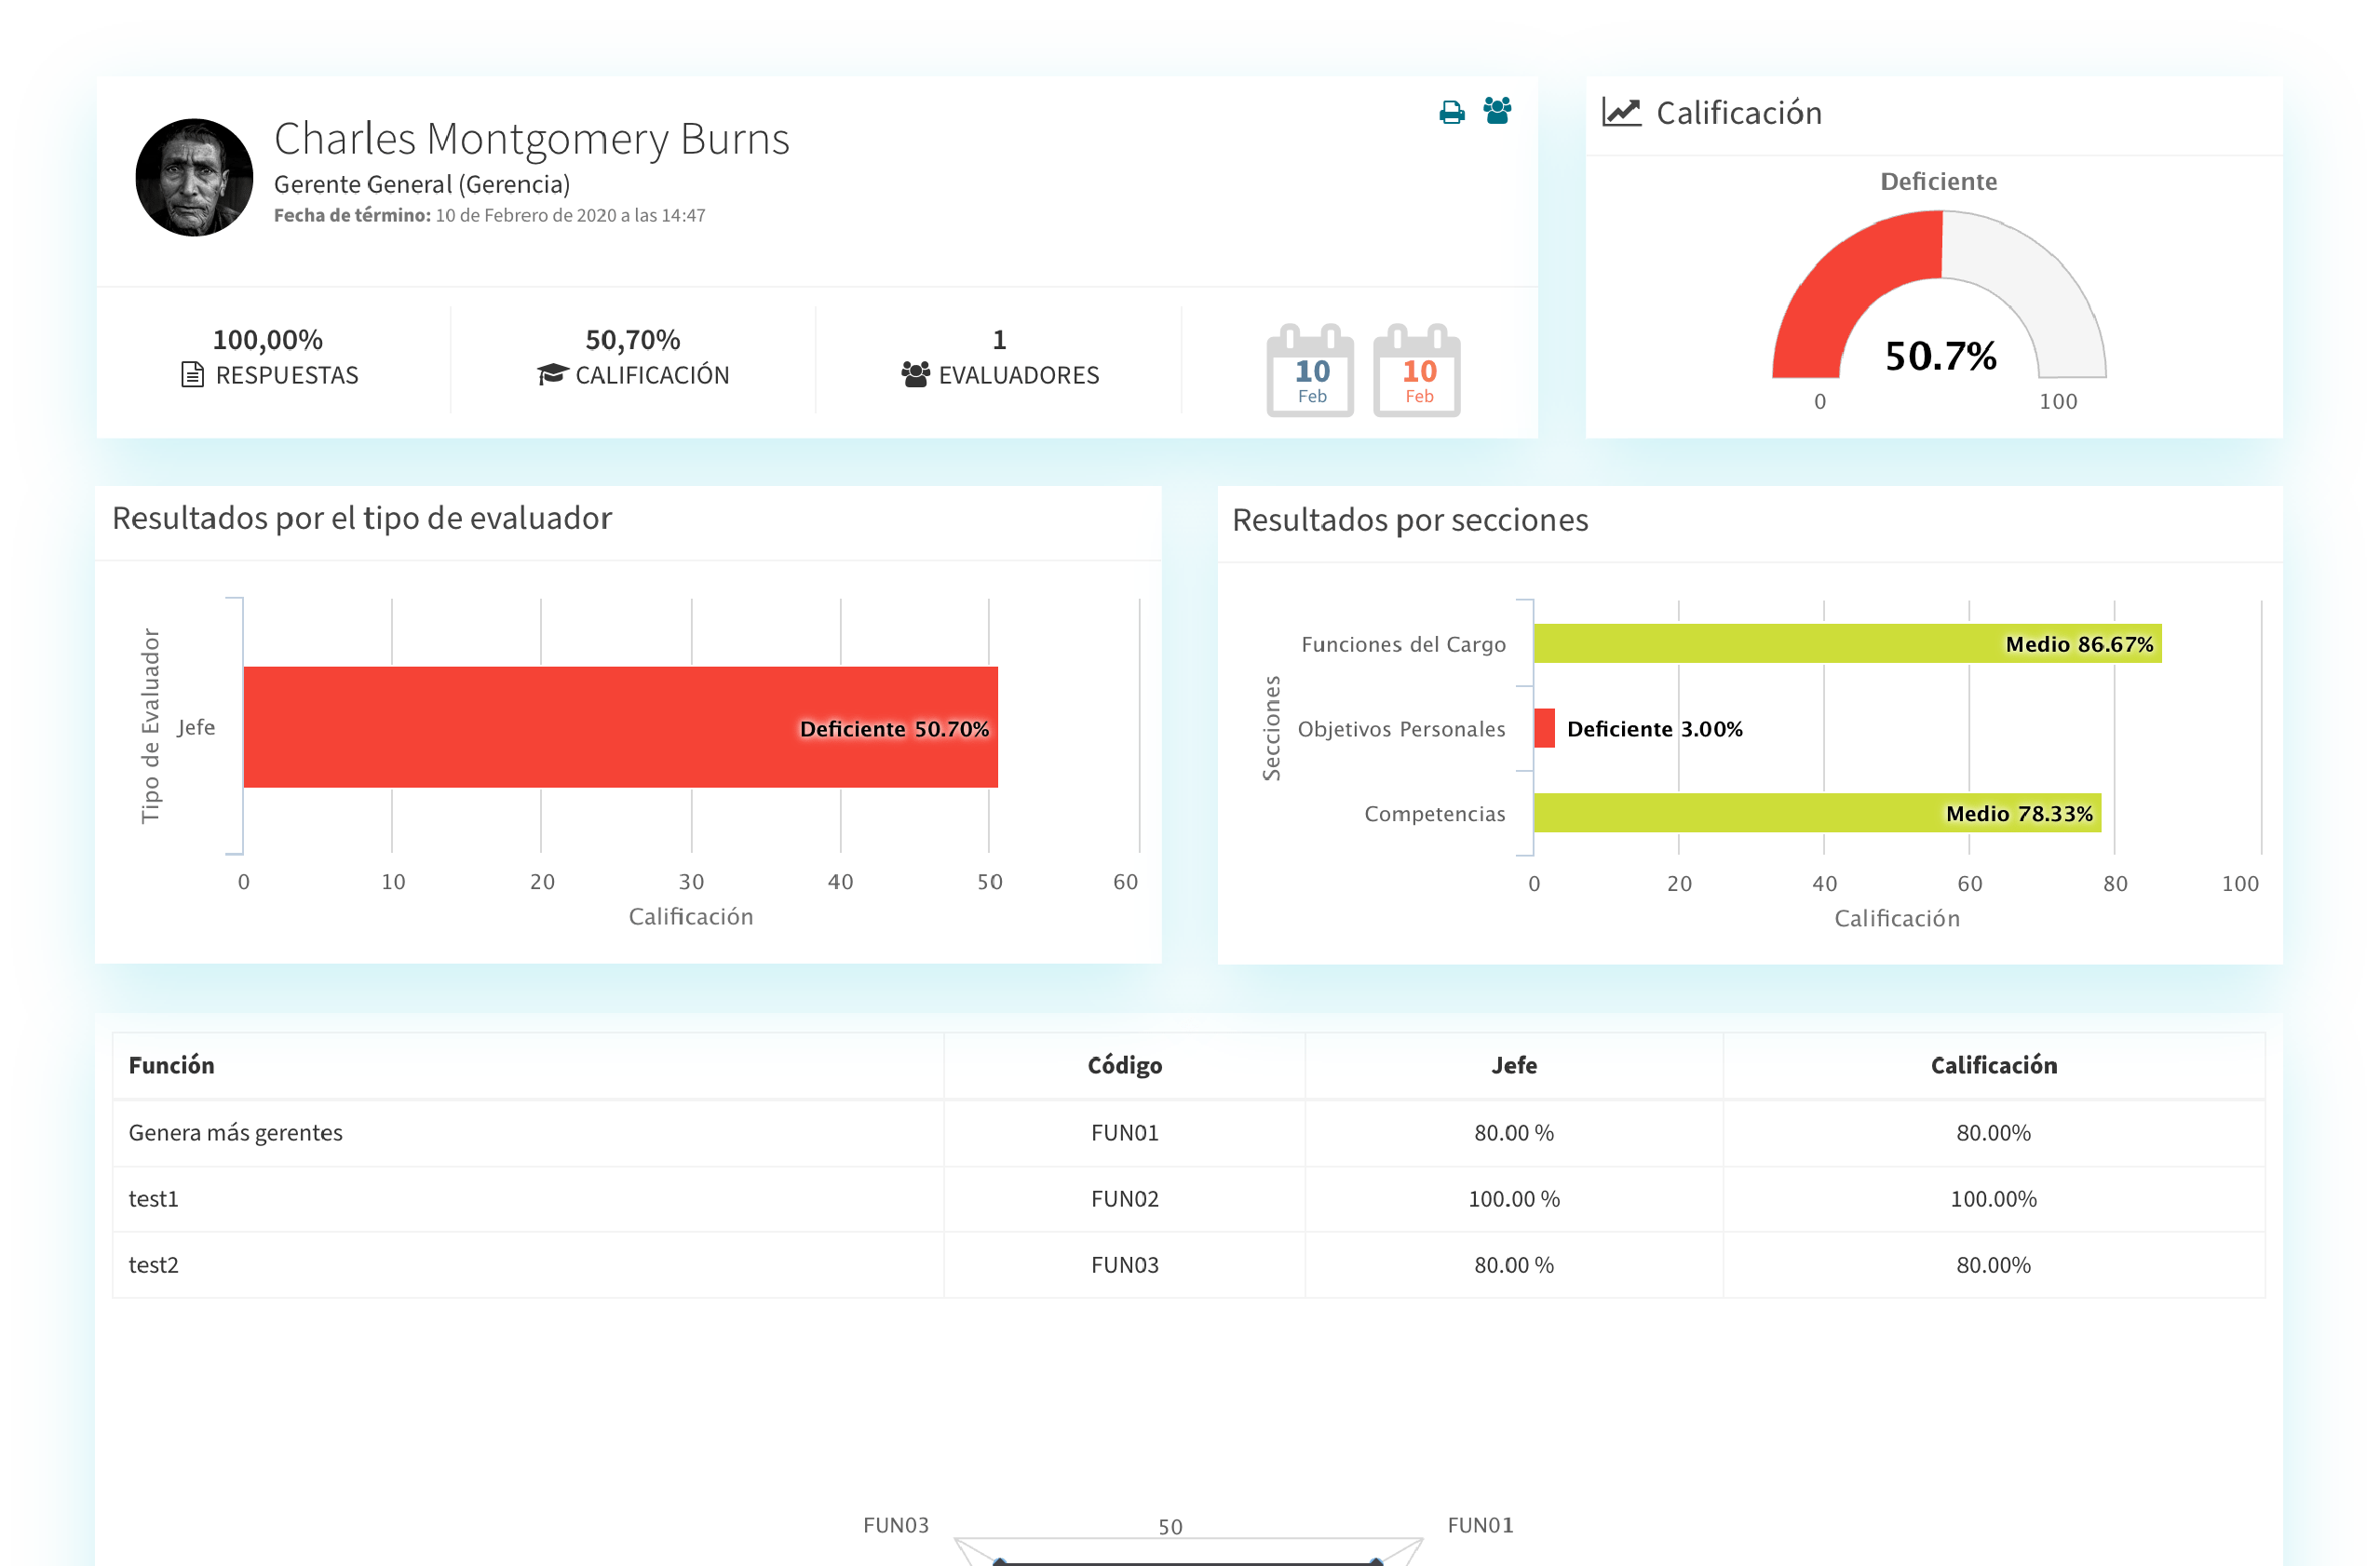Click the Código column header
2380x1566 pixels.
1124,1065
